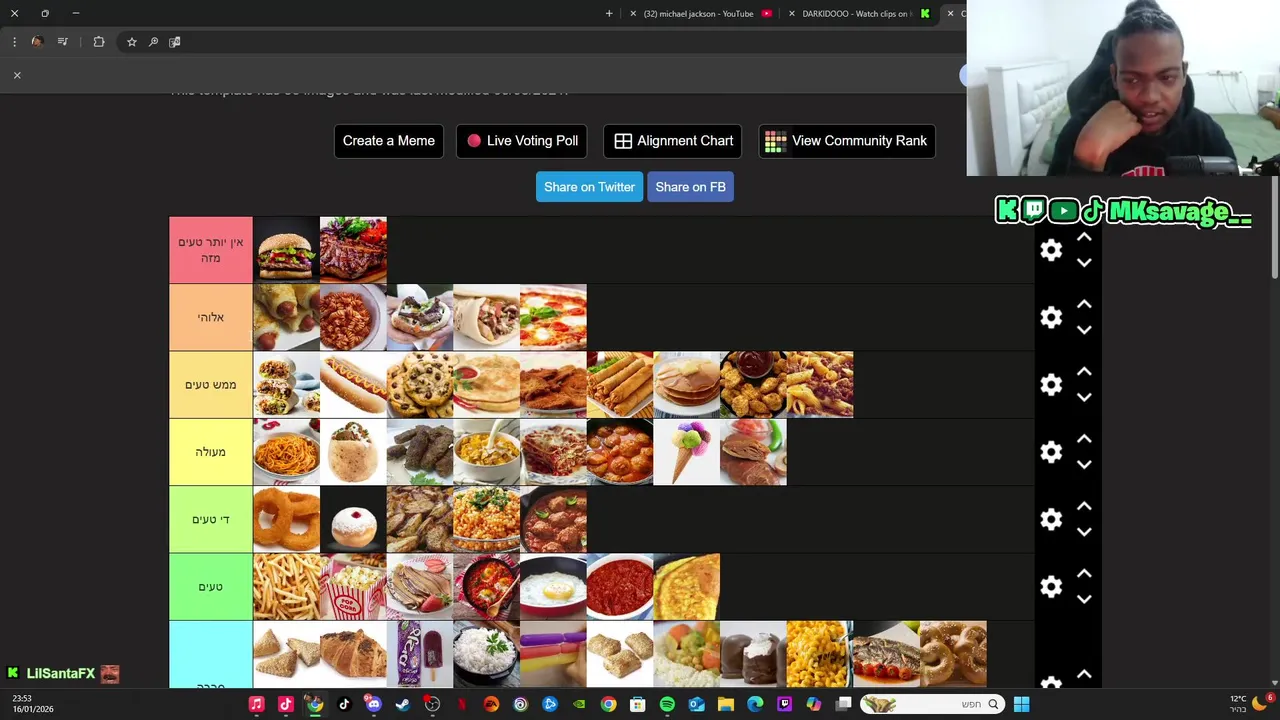Open the media controls icon in the toolbar

(x=63, y=42)
